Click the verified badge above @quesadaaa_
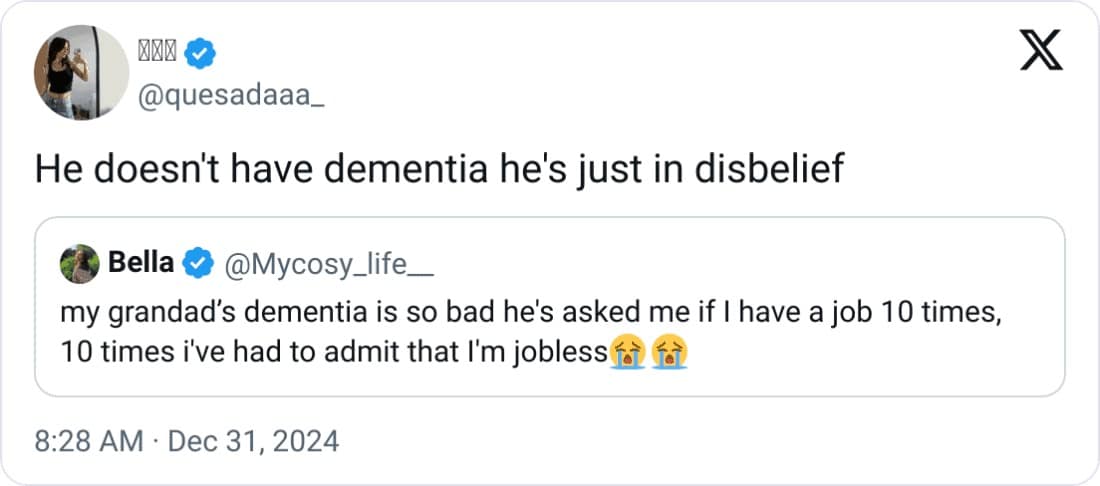This screenshot has height=486, width=1100. coord(201,52)
